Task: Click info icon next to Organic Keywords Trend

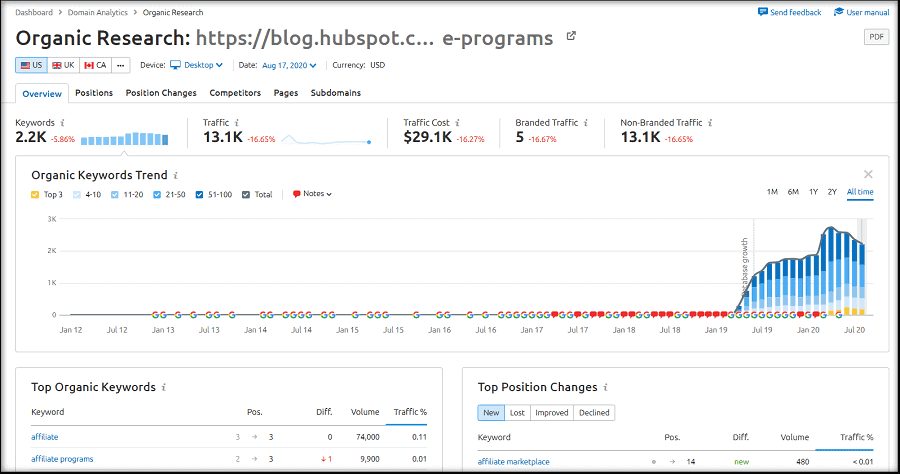Action: [x=176, y=176]
